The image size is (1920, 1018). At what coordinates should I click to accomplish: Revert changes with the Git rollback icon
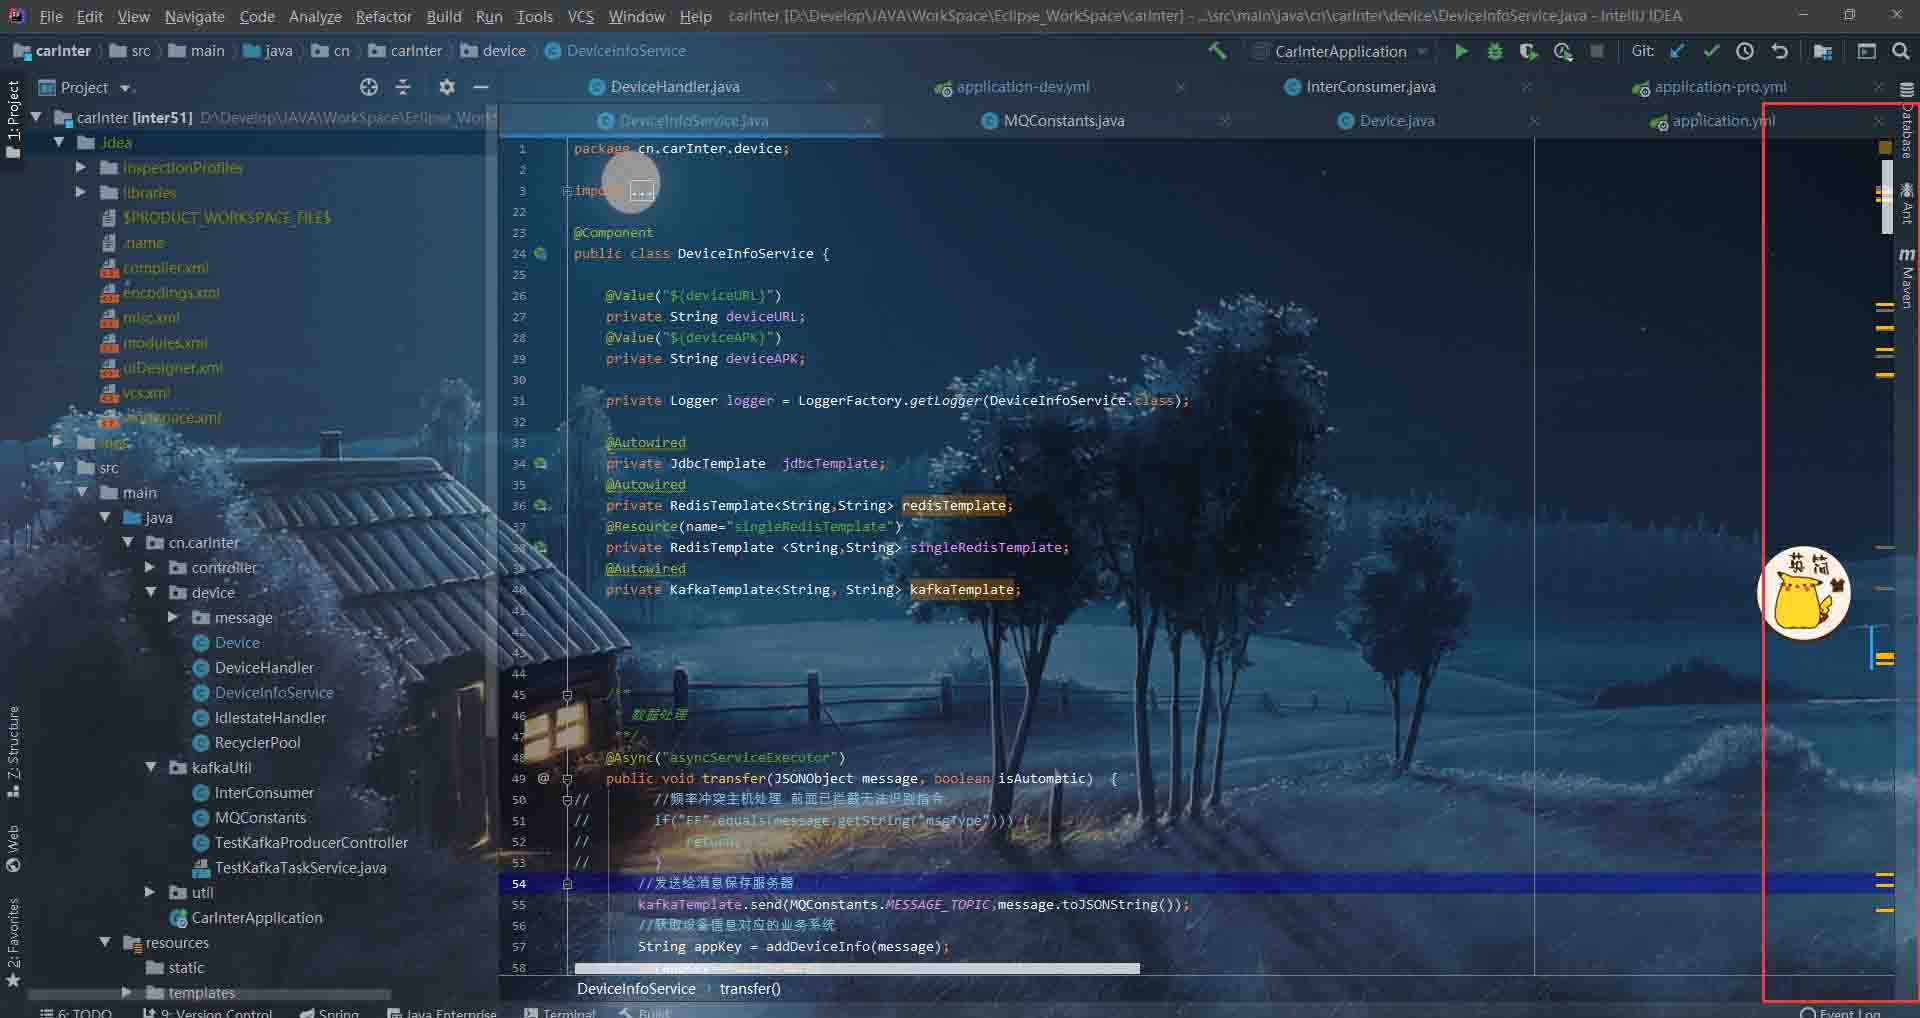click(1779, 51)
